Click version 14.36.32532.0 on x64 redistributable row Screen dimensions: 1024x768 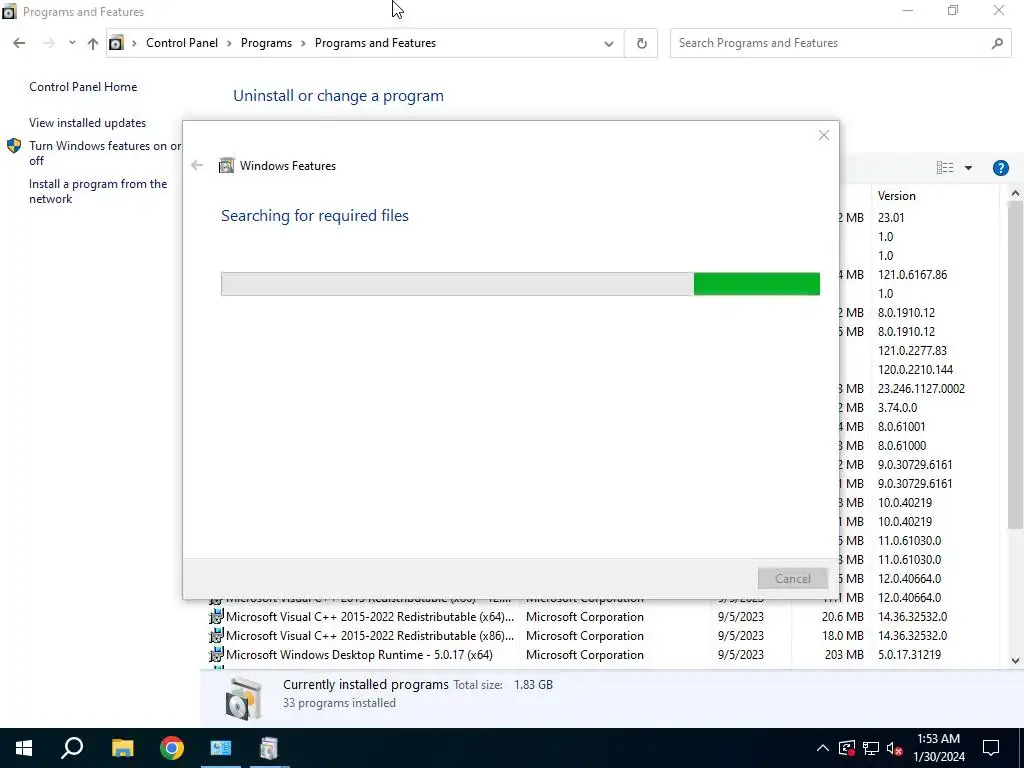coord(912,616)
